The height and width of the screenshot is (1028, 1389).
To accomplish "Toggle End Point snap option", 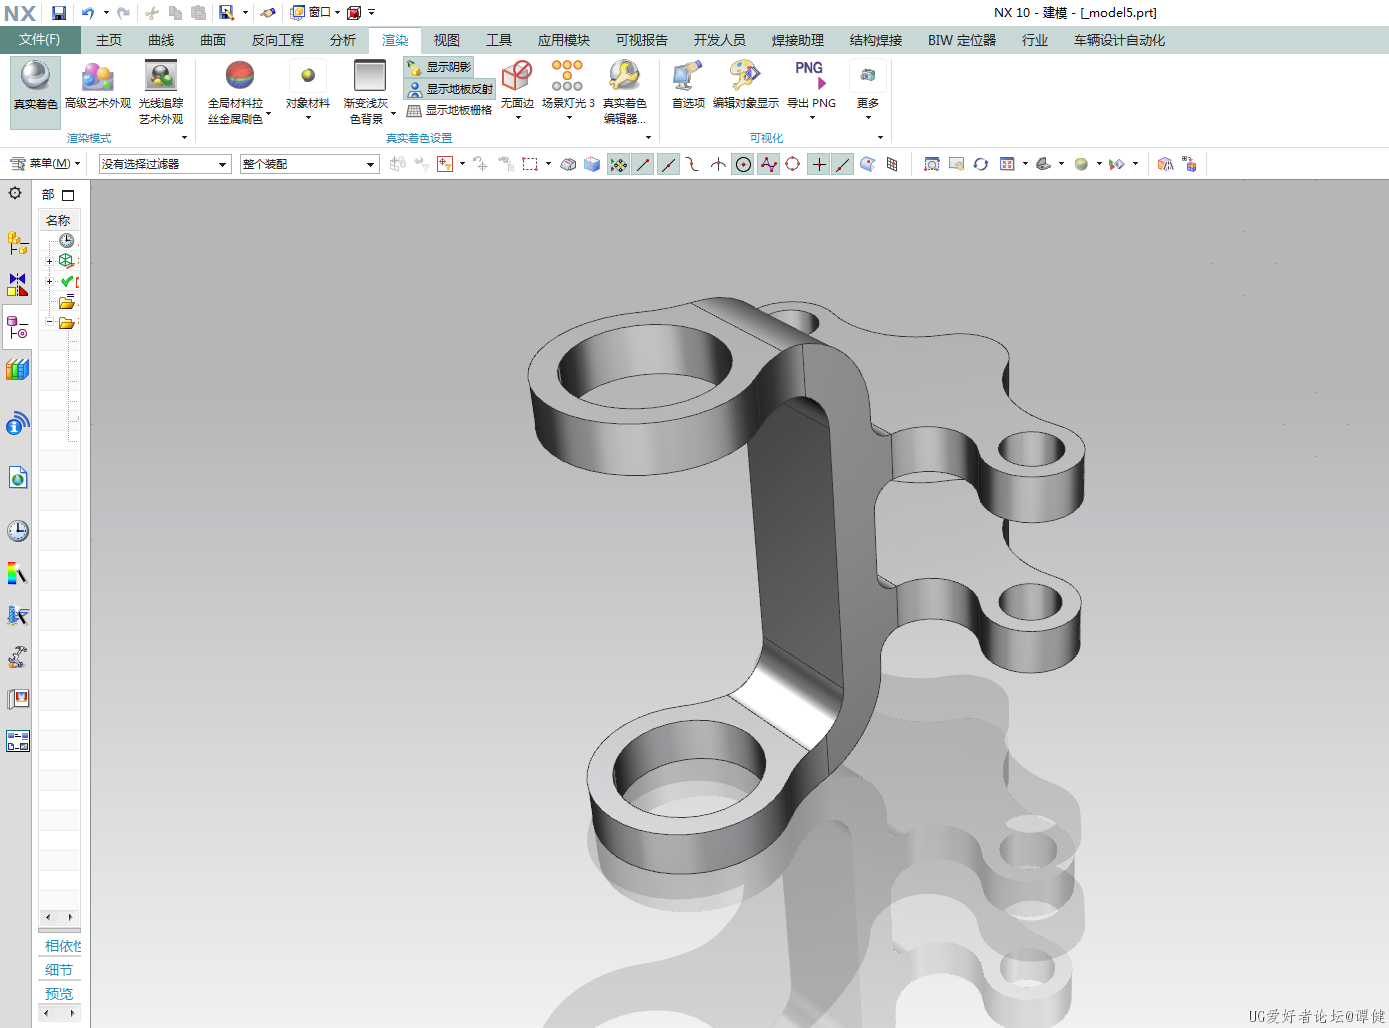I will pyautogui.click(x=643, y=164).
